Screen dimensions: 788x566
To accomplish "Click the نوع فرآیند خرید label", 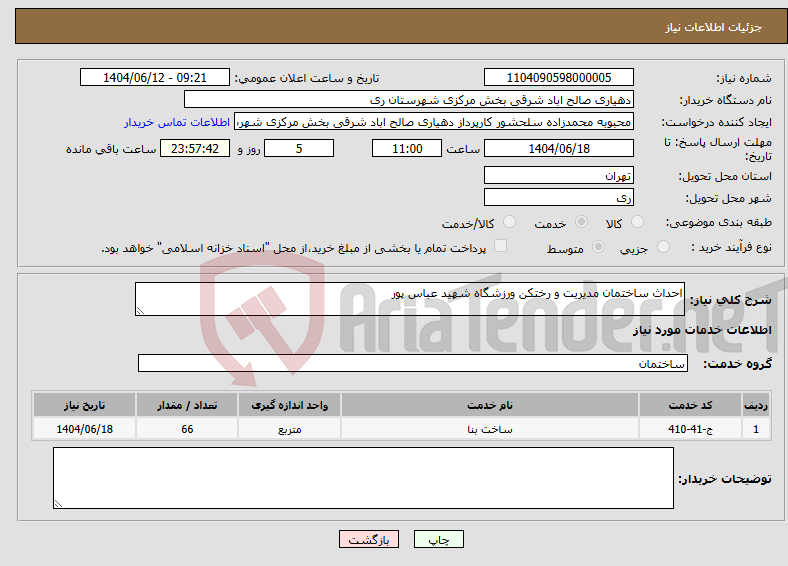I will [731, 247].
